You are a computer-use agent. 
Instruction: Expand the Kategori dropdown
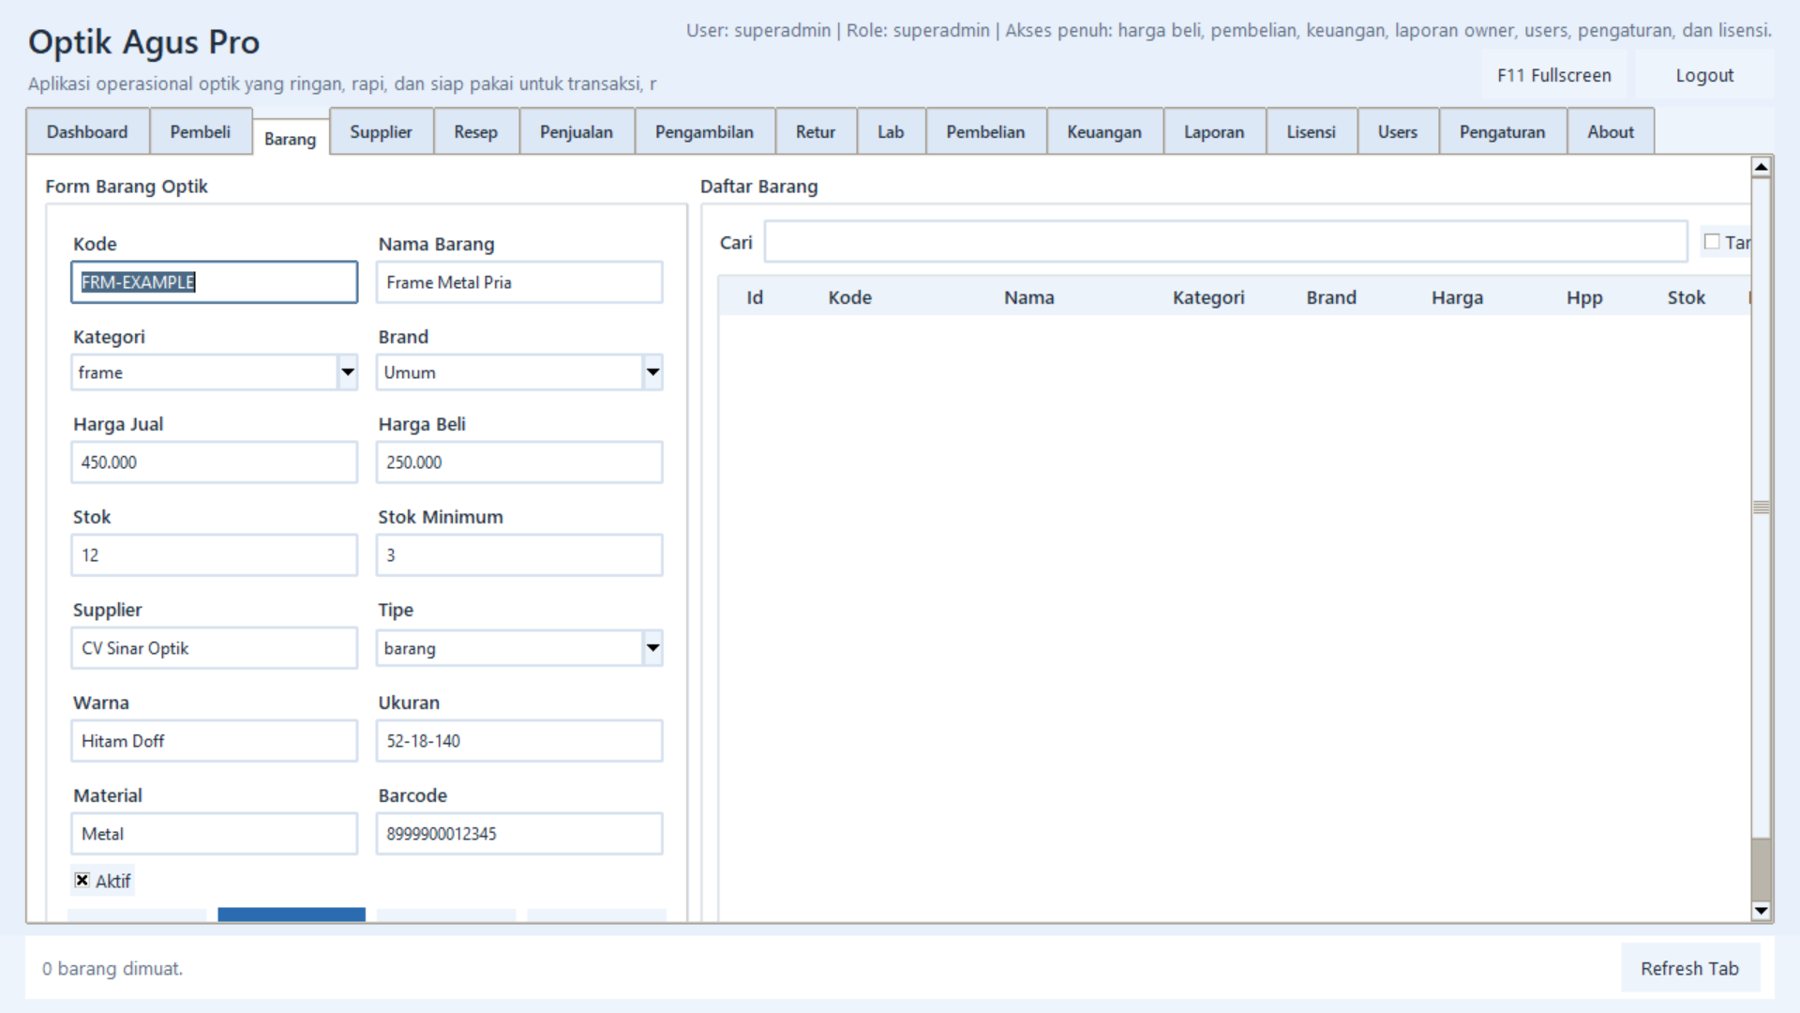[x=347, y=373]
